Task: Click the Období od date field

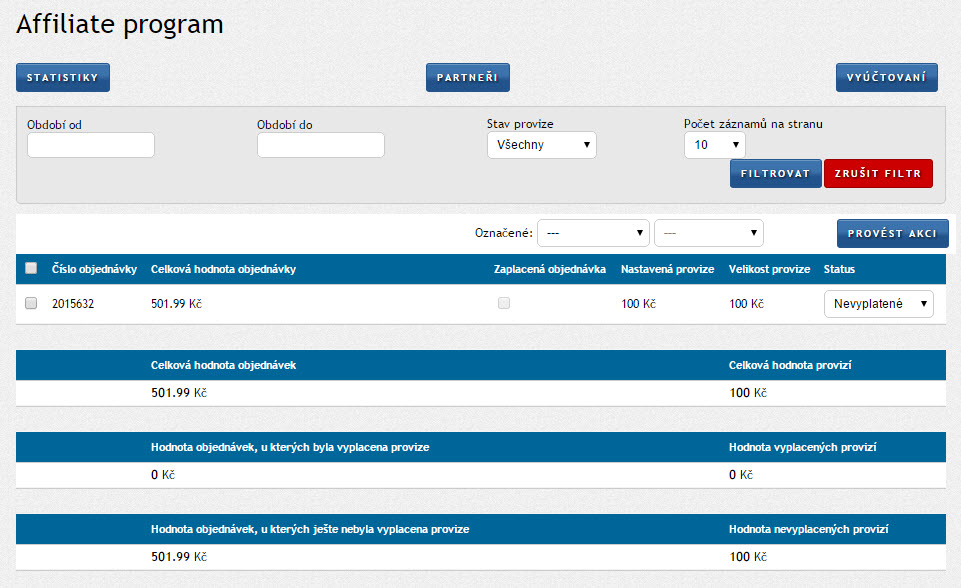Action: click(x=91, y=145)
